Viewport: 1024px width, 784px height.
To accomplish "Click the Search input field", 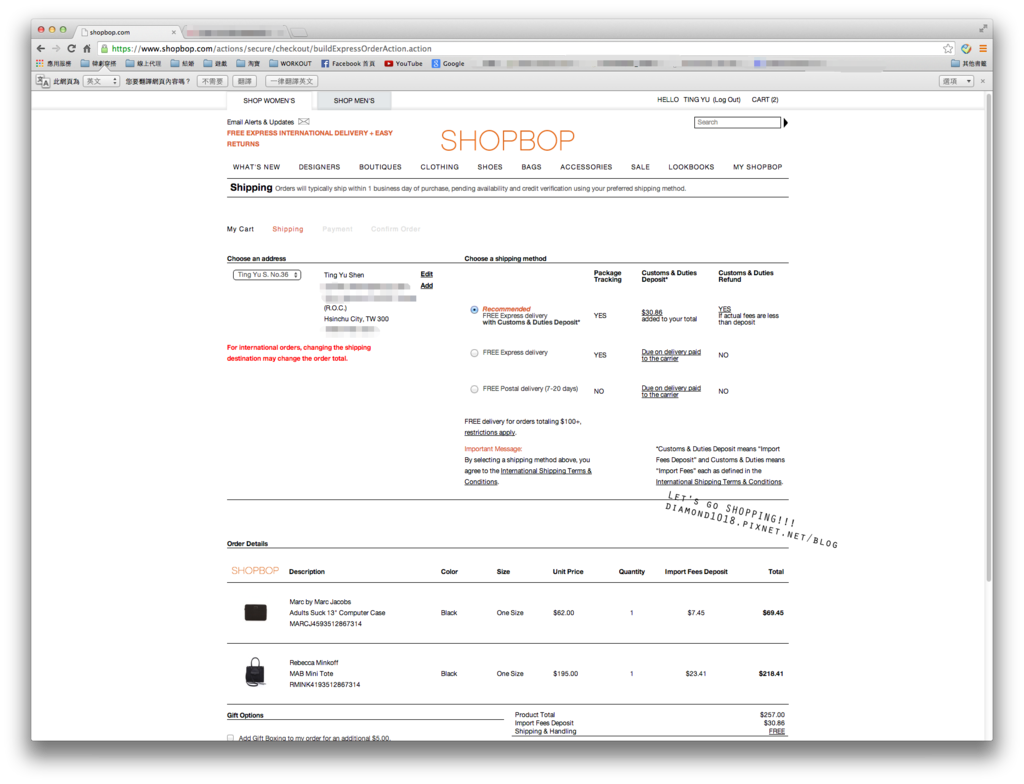I will click(737, 123).
